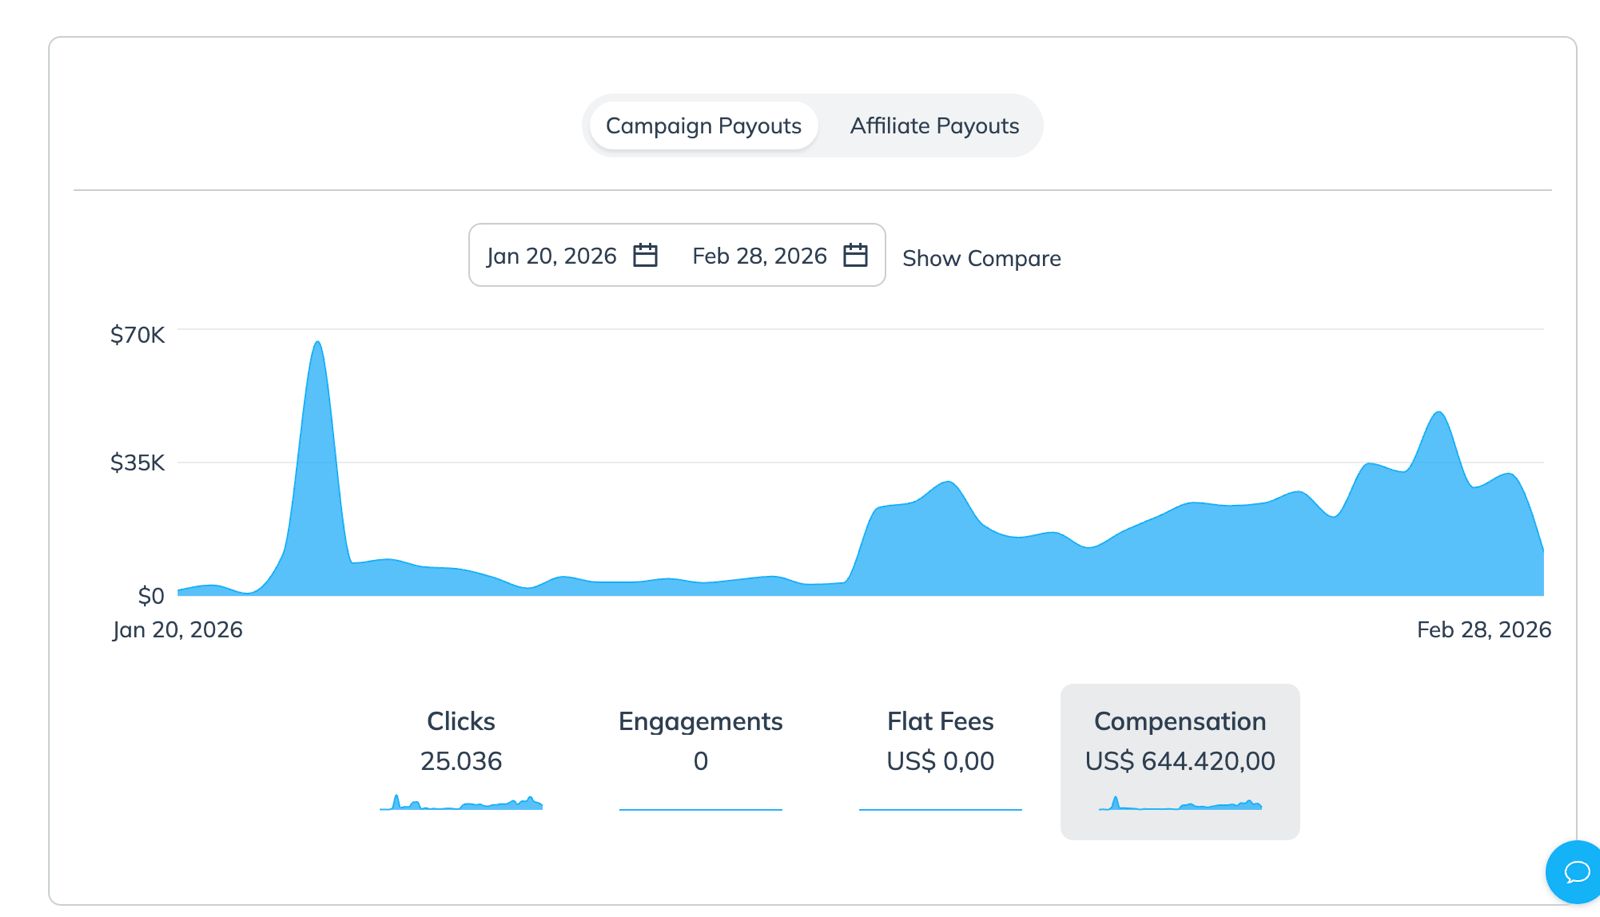Click the US$ 644.420,00 compensation value
Screen dimensions: 1600x917
pyautogui.click(x=1180, y=761)
